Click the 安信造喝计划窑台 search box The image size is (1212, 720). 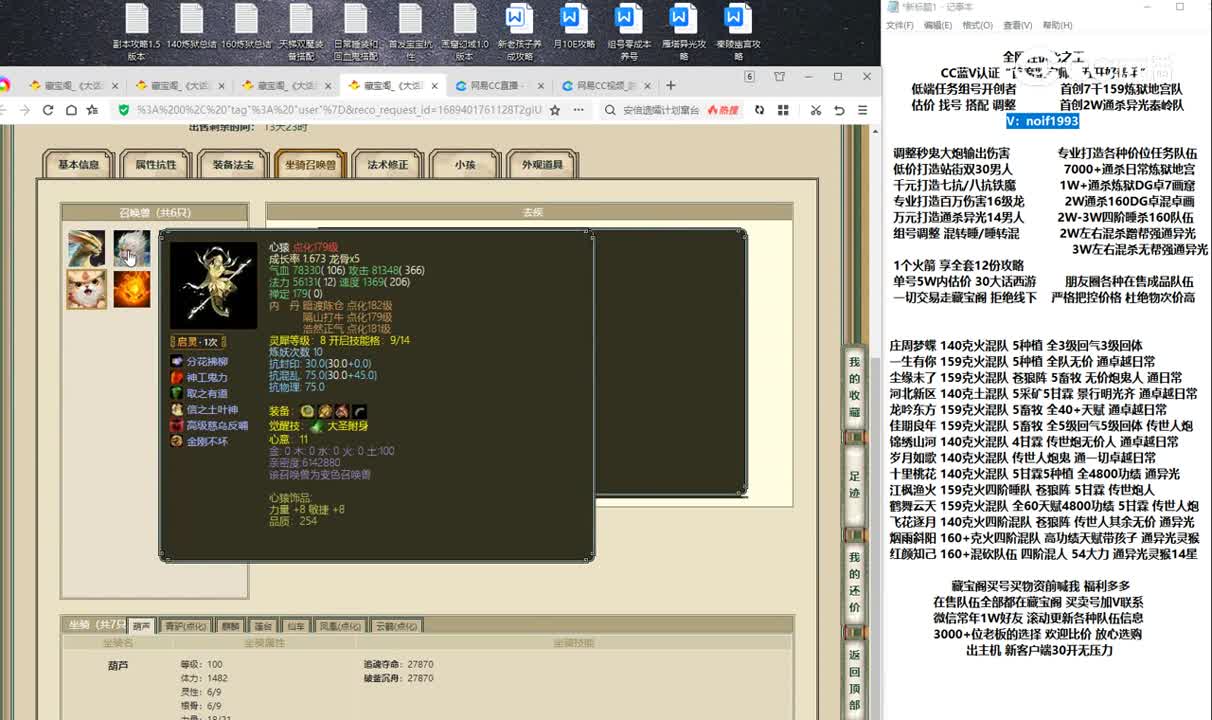coord(661,110)
